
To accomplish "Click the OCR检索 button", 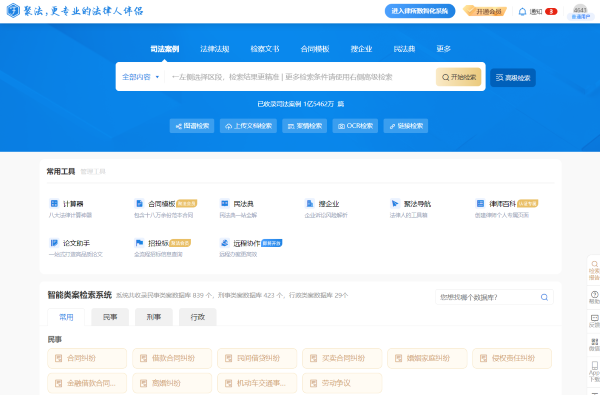I will pos(355,126).
